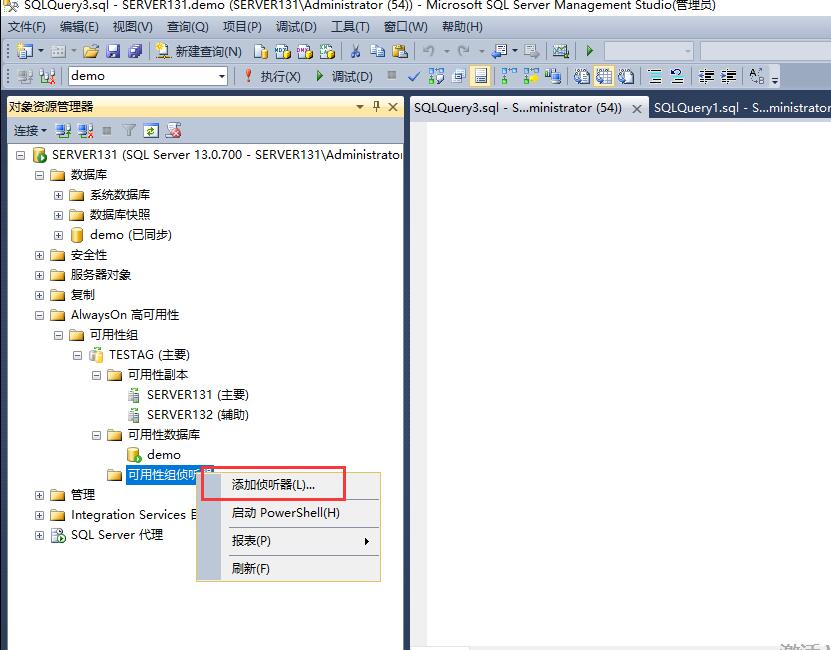Image resolution: width=831 pixels, height=650 pixels.
Task: Uncomment the selected lines
Action: 677,76
